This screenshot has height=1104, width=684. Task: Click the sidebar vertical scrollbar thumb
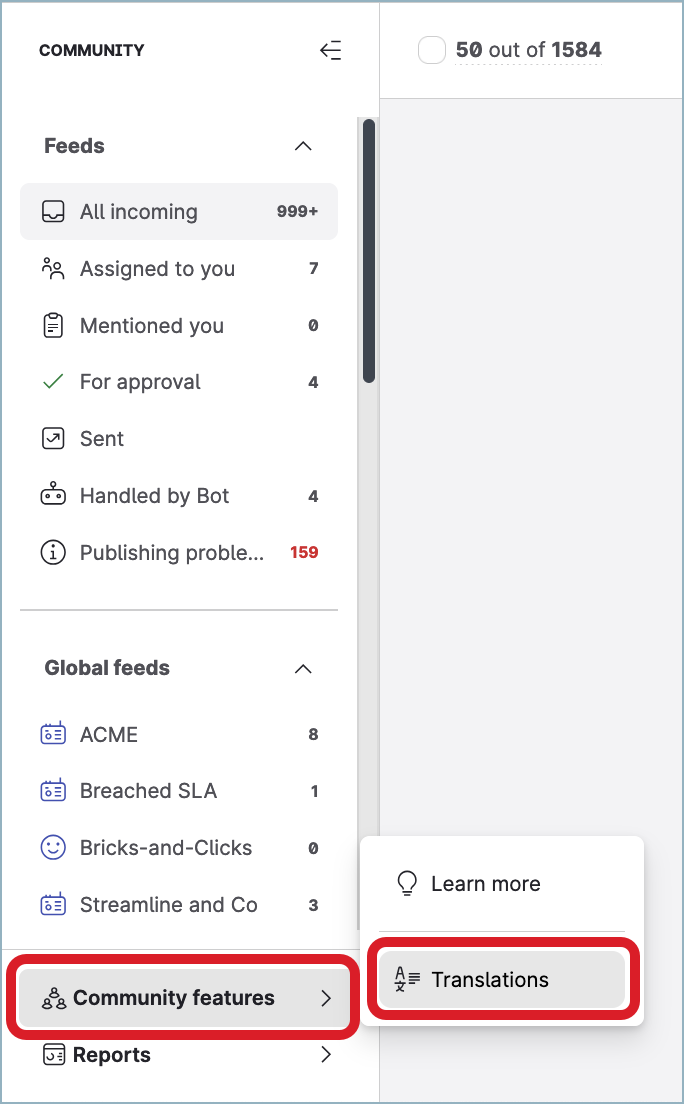pos(369,250)
